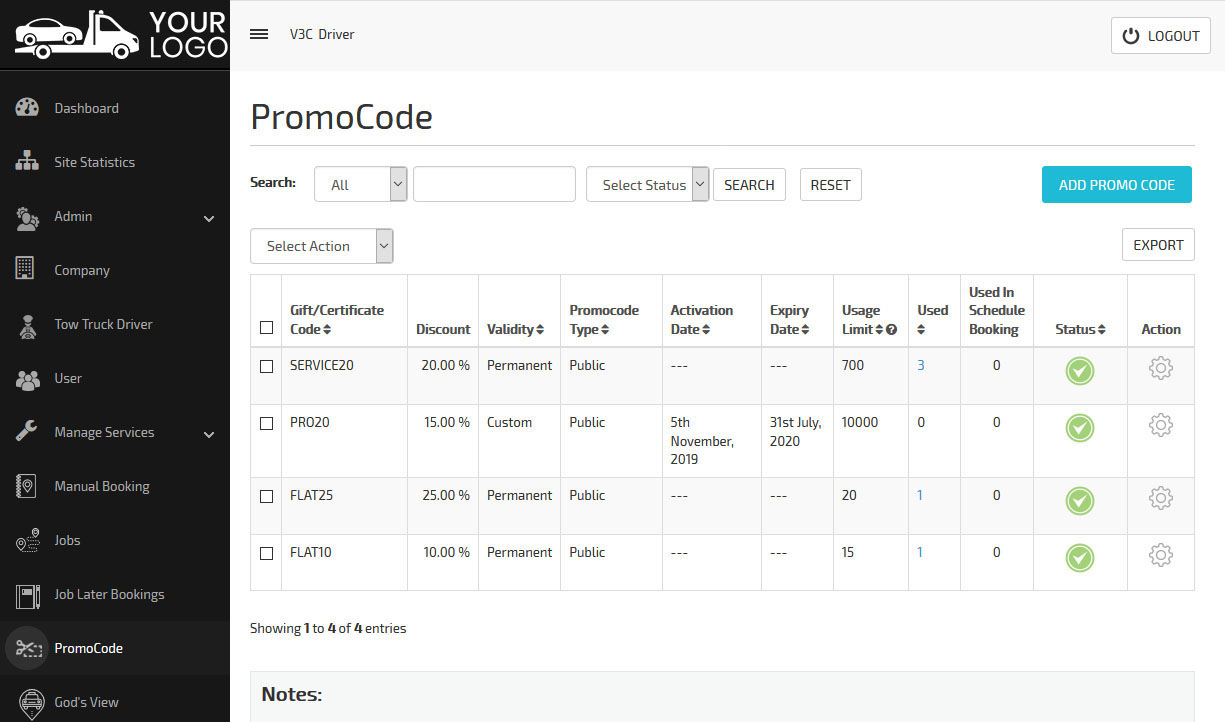The width and height of the screenshot is (1225, 722).
Task: Sort table by Validity column
Action: (x=515, y=329)
